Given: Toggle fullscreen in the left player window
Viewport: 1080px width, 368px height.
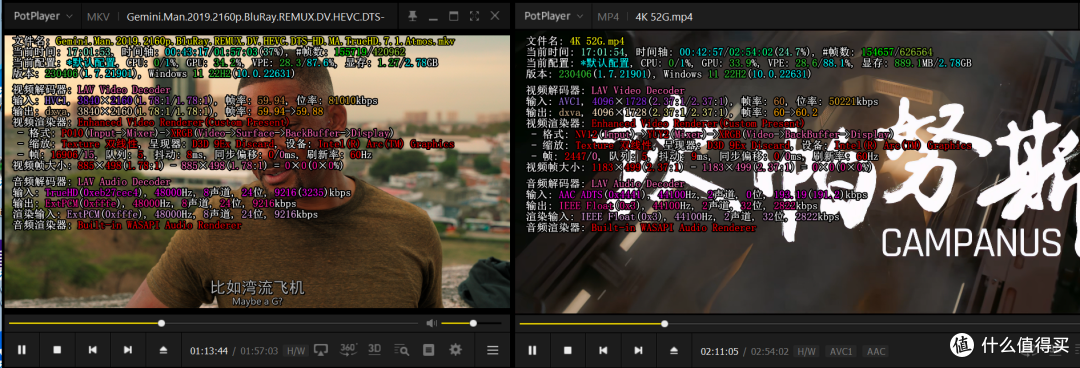Looking at the screenshot, I should coord(474,16).
